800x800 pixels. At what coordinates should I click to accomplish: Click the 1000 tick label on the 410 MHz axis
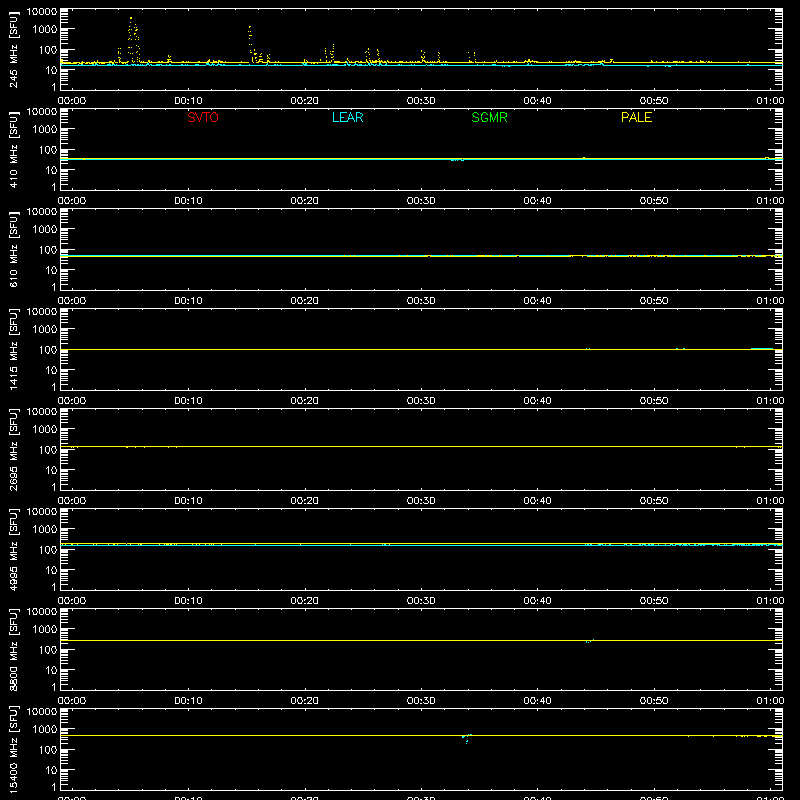click(x=45, y=130)
